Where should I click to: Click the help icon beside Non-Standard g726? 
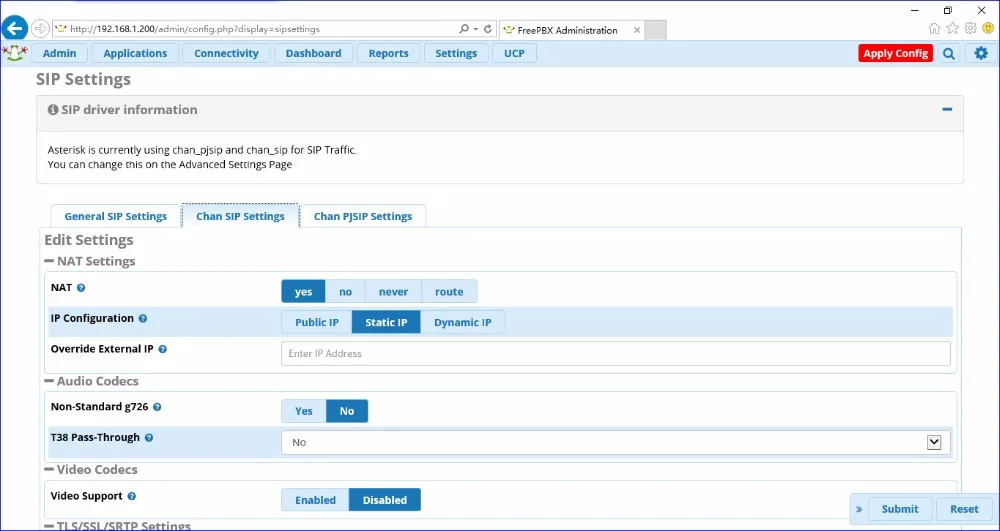[x=157, y=407]
